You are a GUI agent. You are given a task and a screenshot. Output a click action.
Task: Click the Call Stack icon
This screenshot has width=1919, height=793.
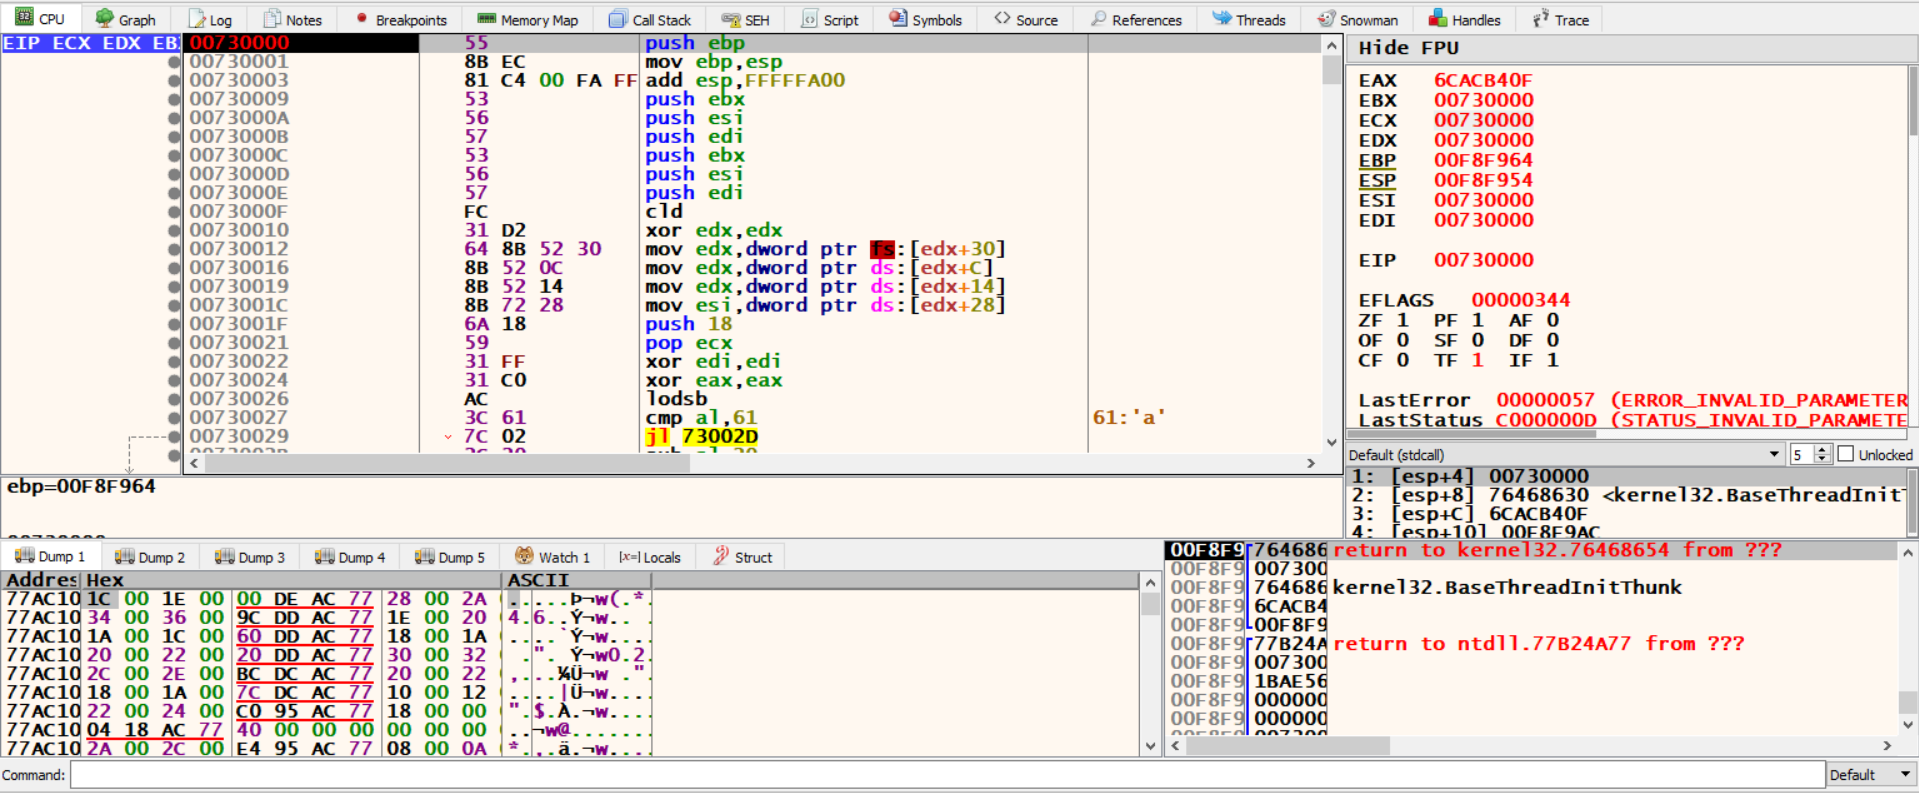pos(618,19)
